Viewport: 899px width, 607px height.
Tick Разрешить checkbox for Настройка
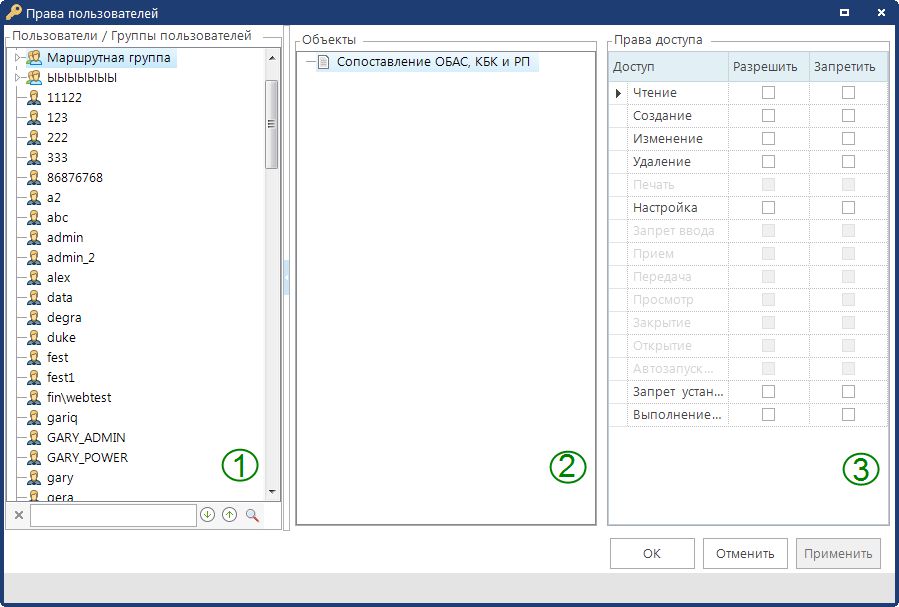click(768, 207)
